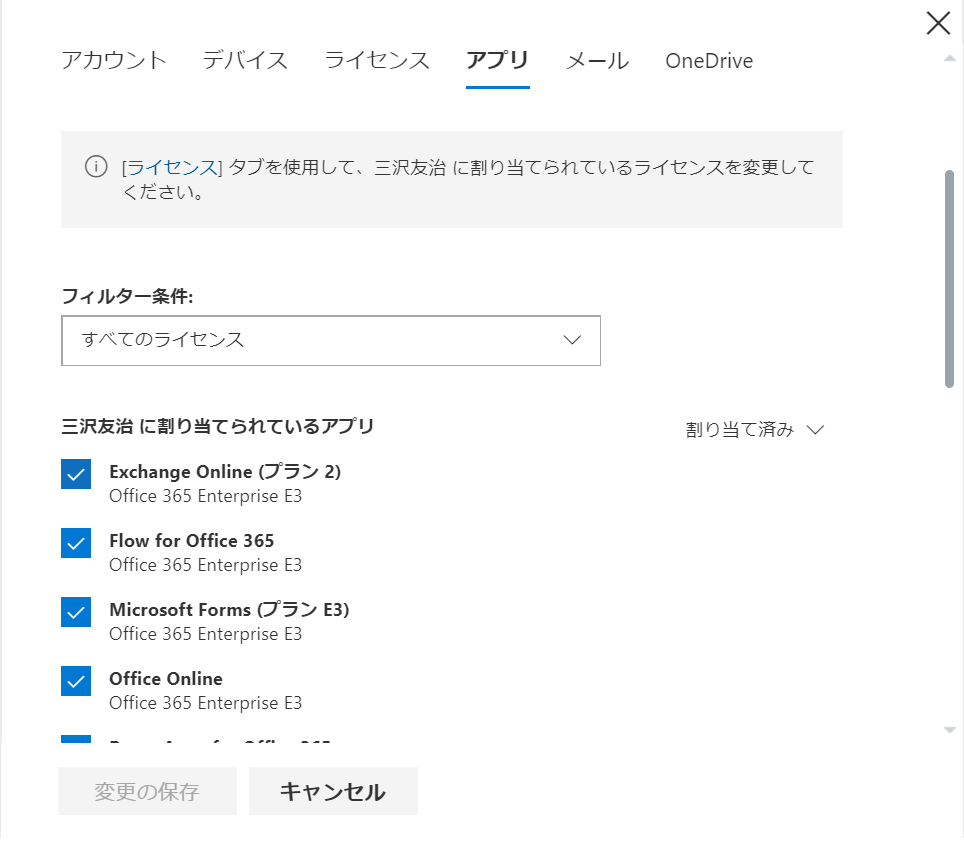The width and height of the screenshot is (964, 842).
Task: Click the Exchange Online (プラン 2) label
Action: (225, 471)
